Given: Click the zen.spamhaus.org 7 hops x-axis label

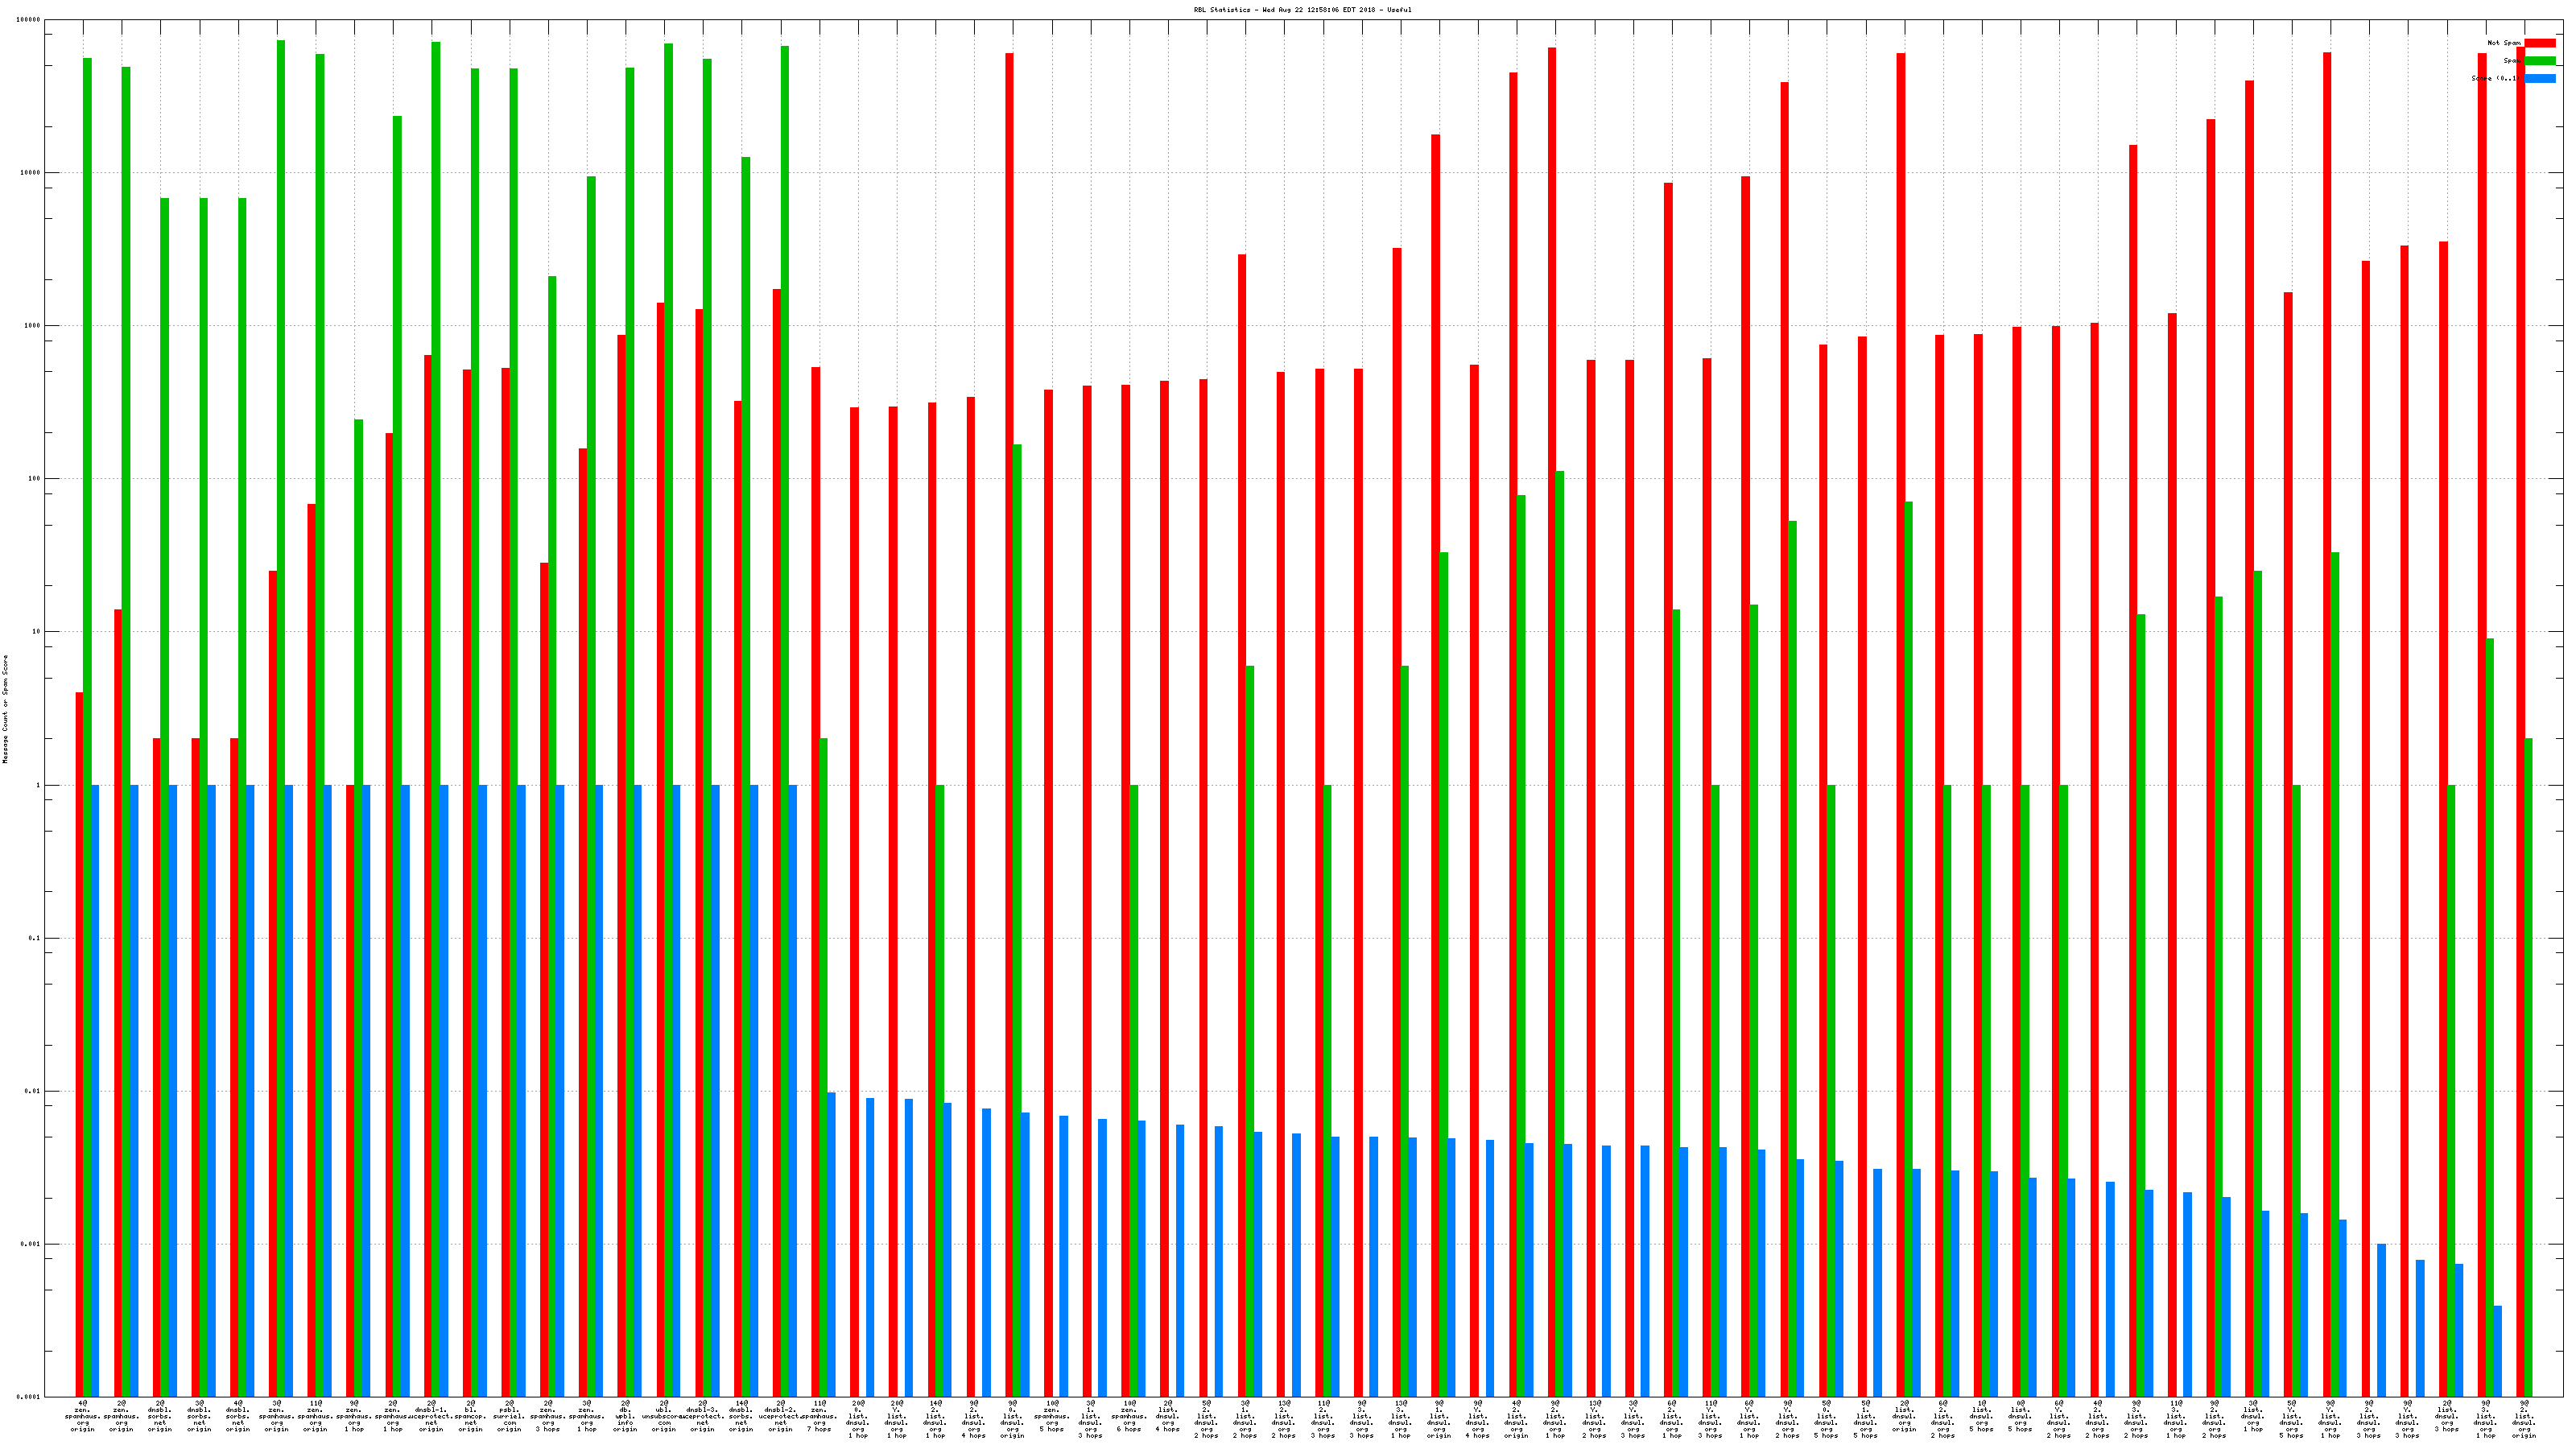Looking at the screenshot, I should 819,1416.
